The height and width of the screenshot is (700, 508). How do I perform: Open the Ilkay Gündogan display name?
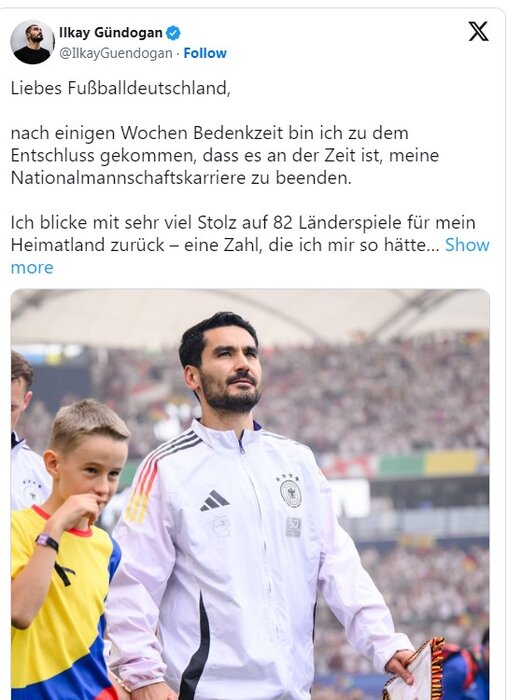pos(111,33)
